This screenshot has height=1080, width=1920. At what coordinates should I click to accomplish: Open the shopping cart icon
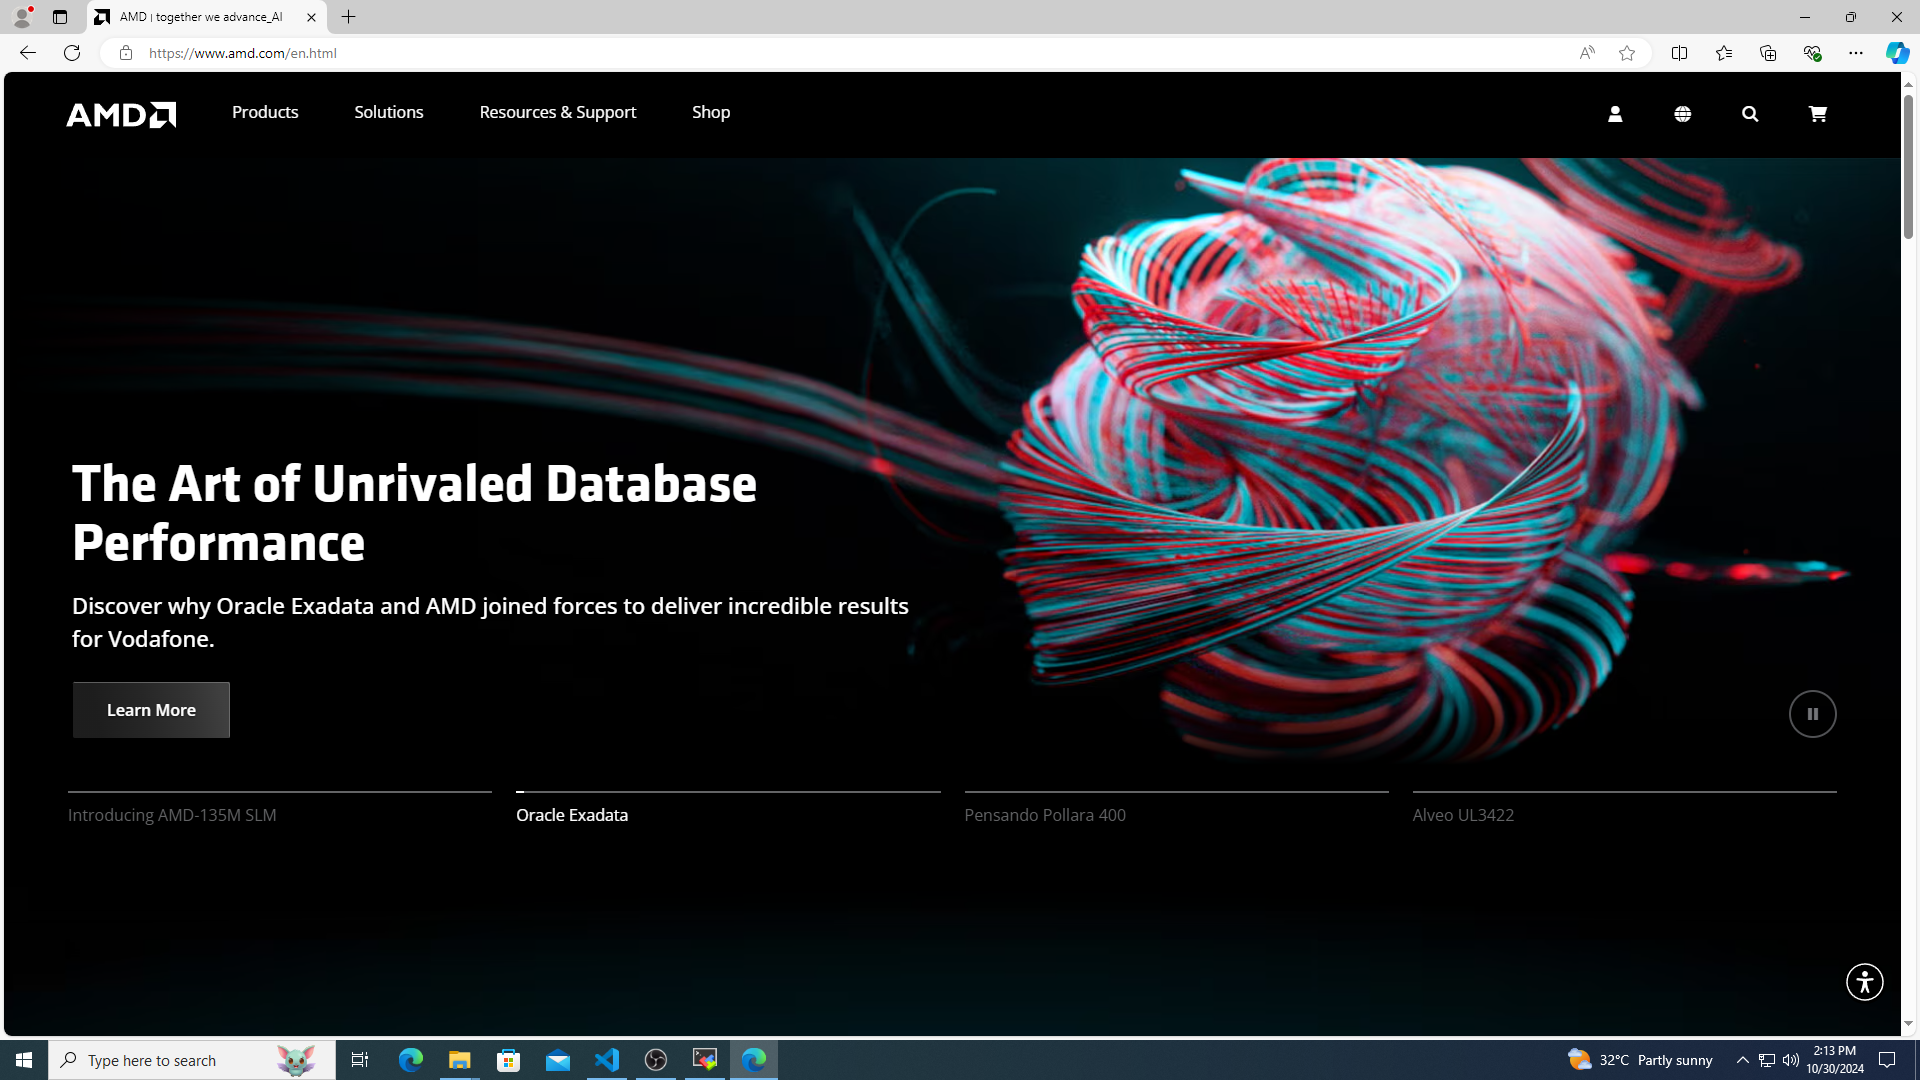(1818, 114)
